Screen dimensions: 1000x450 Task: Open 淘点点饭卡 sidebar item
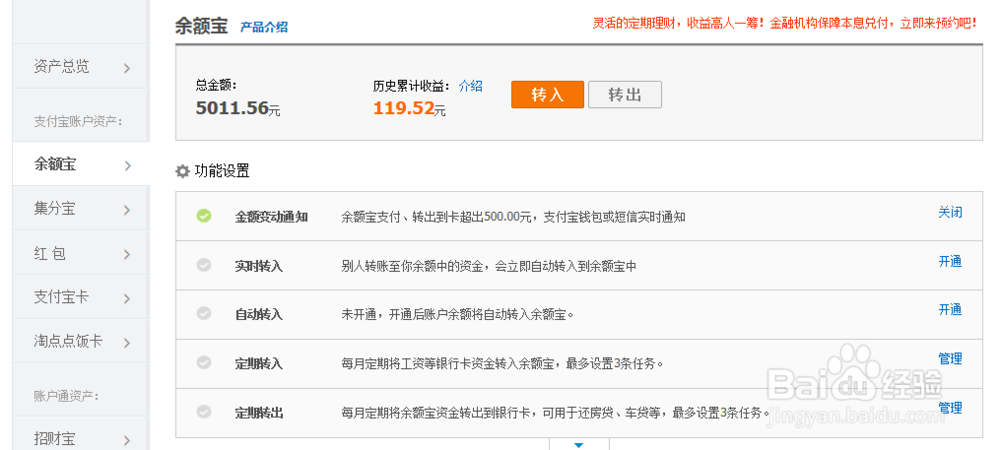pyautogui.click(x=68, y=341)
